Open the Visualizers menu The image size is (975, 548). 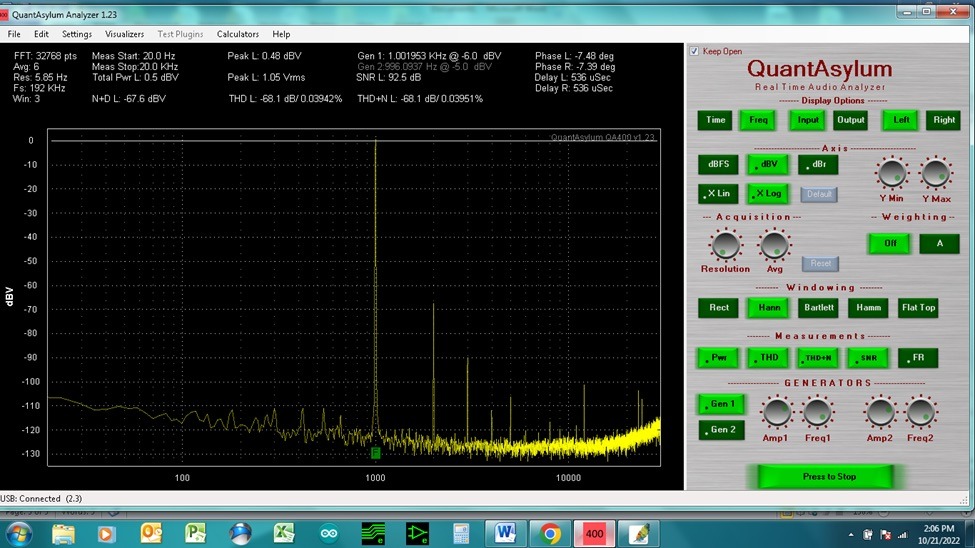click(124, 34)
